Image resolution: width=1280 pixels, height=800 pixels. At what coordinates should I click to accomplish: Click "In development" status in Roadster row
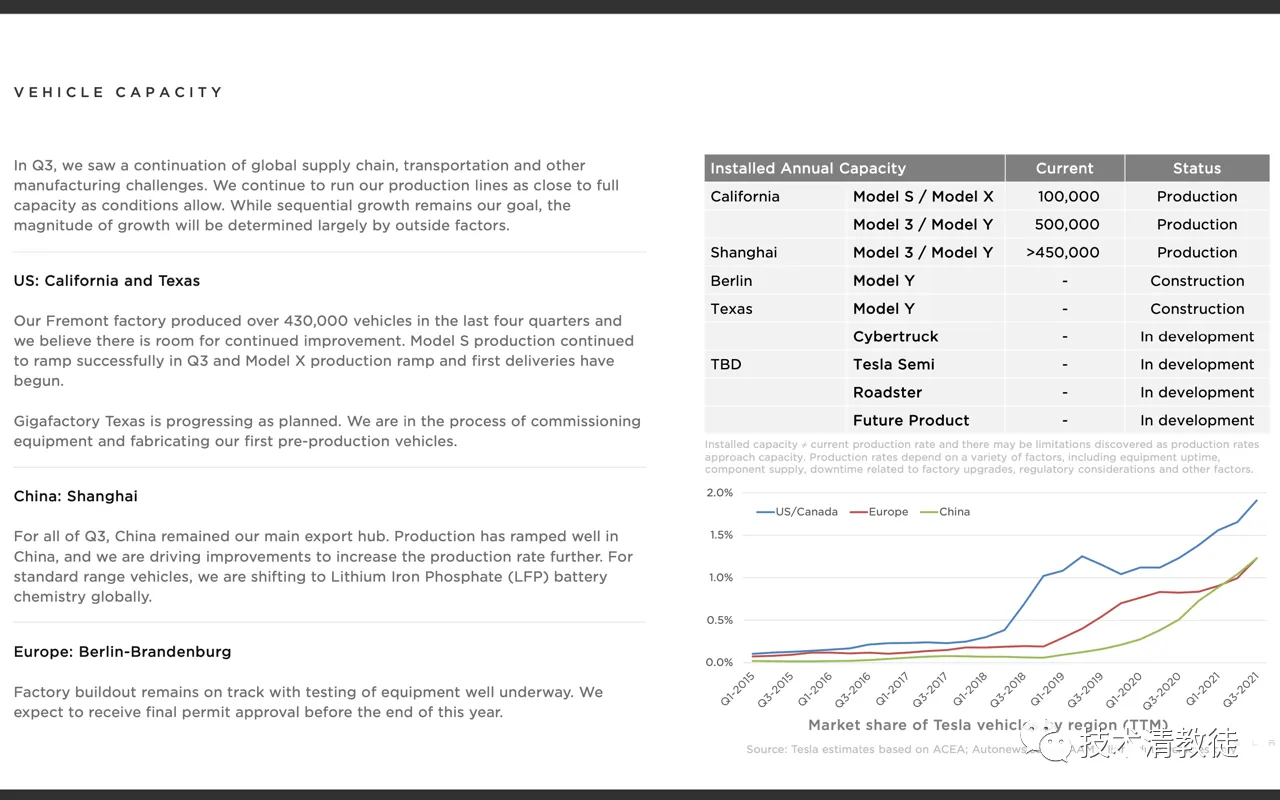pos(1197,392)
